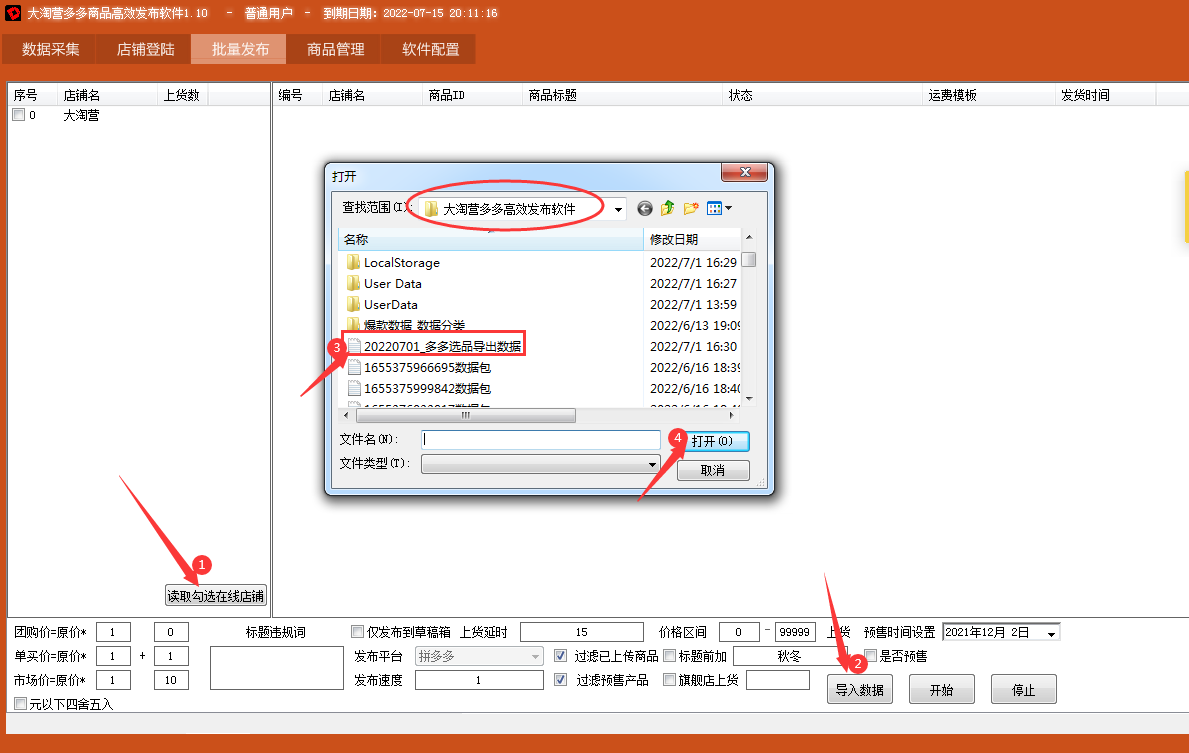Click the 开始 button

(x=942, y=690)
